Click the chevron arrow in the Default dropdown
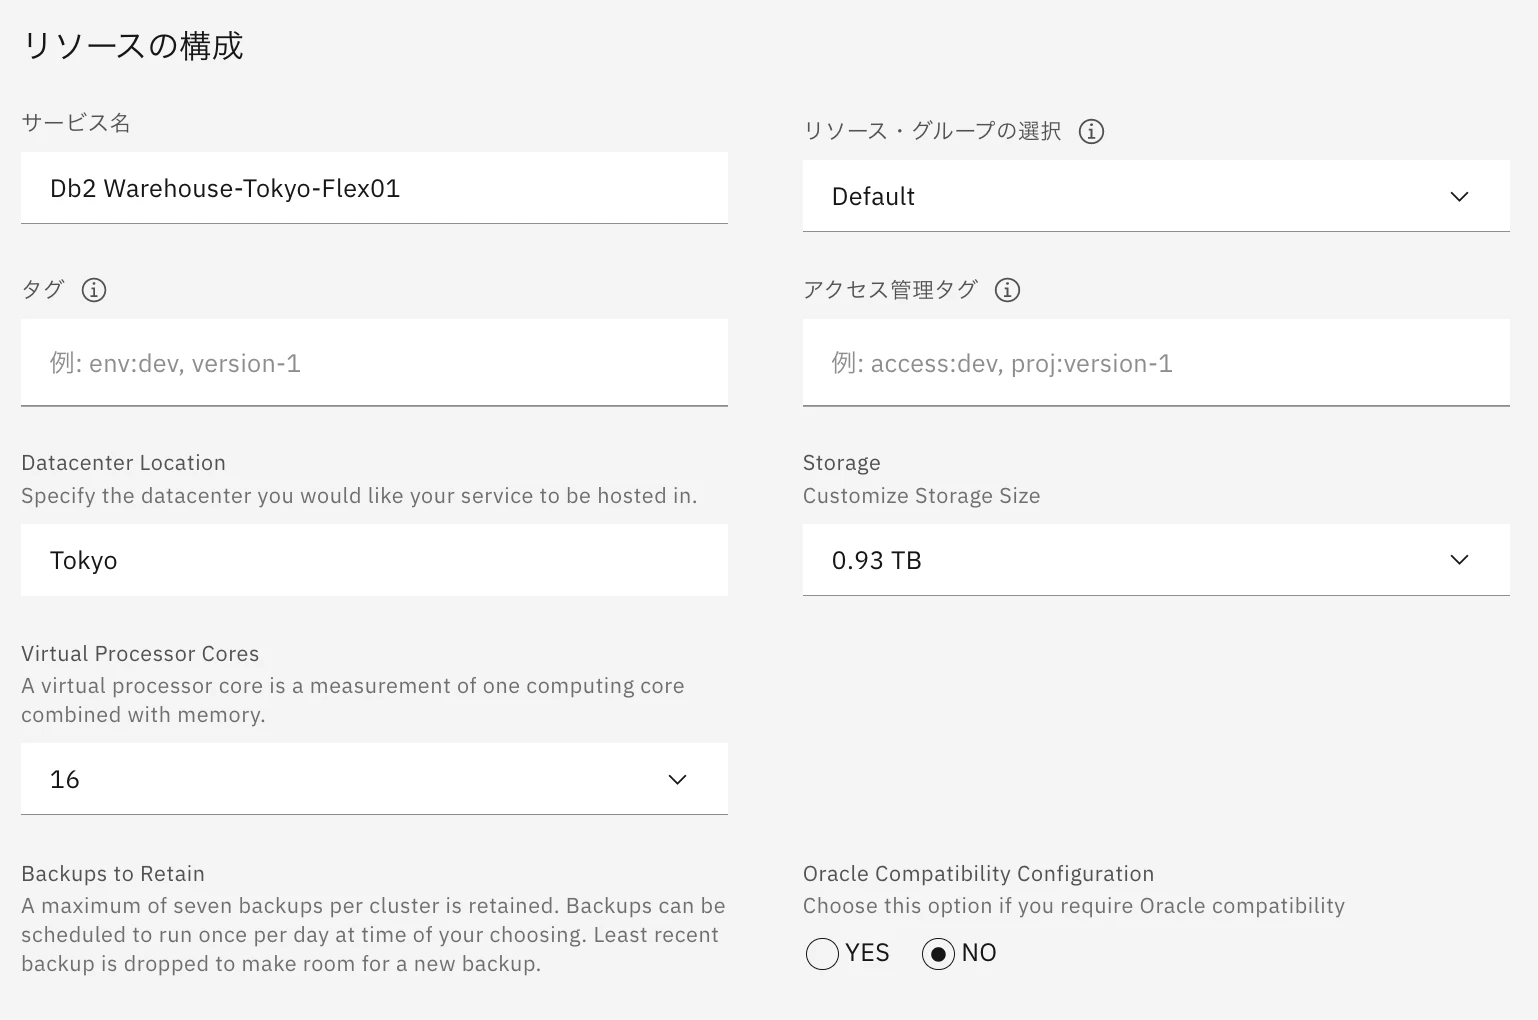 (1459, 197)
